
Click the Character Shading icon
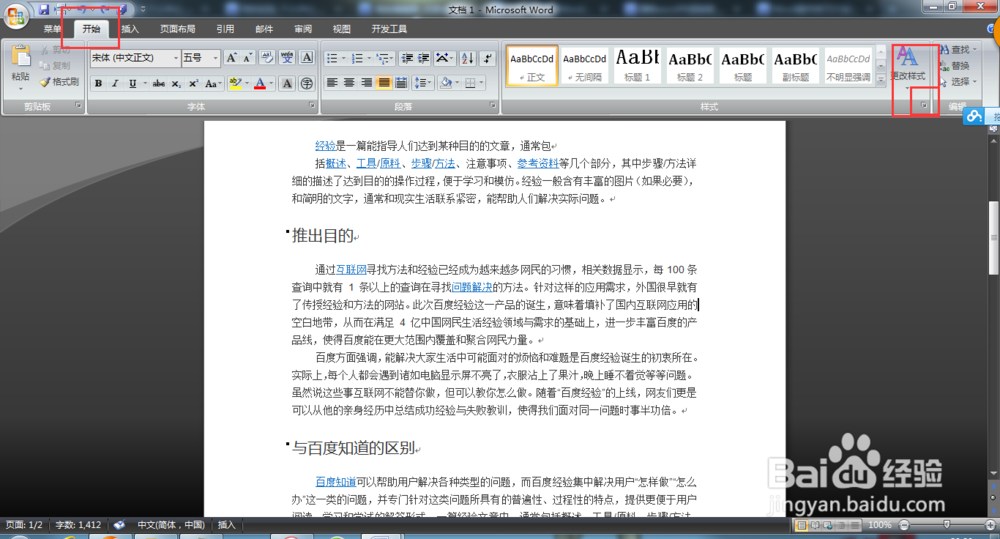(287, 84)
